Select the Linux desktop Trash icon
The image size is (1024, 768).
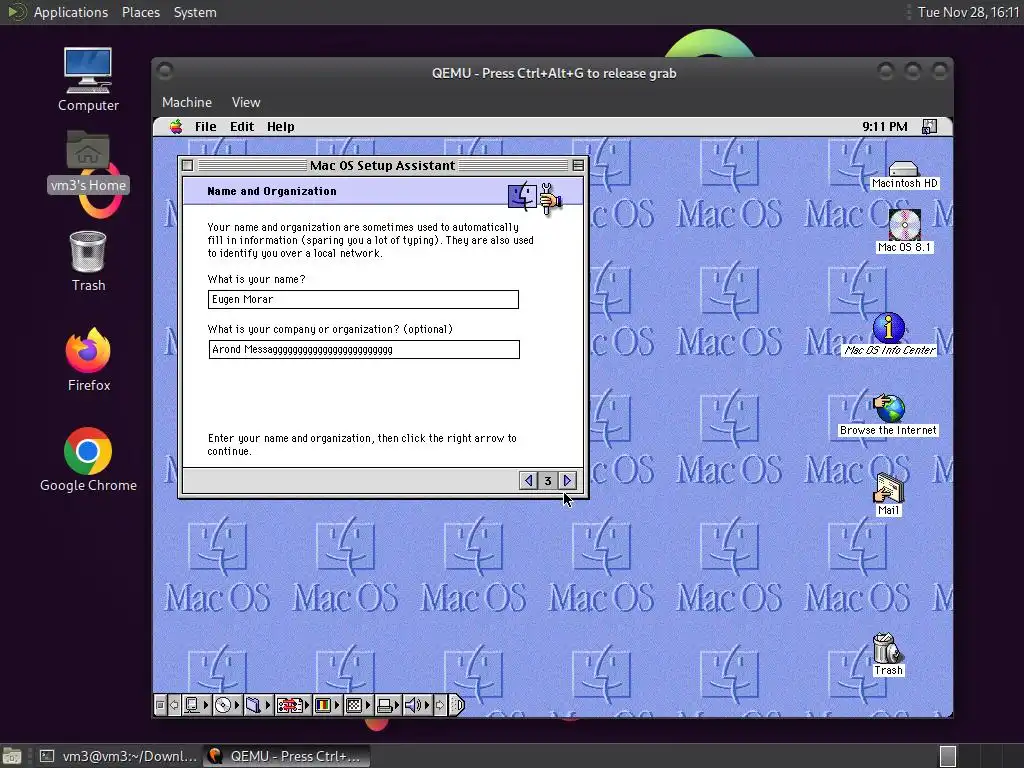[88, 261]
